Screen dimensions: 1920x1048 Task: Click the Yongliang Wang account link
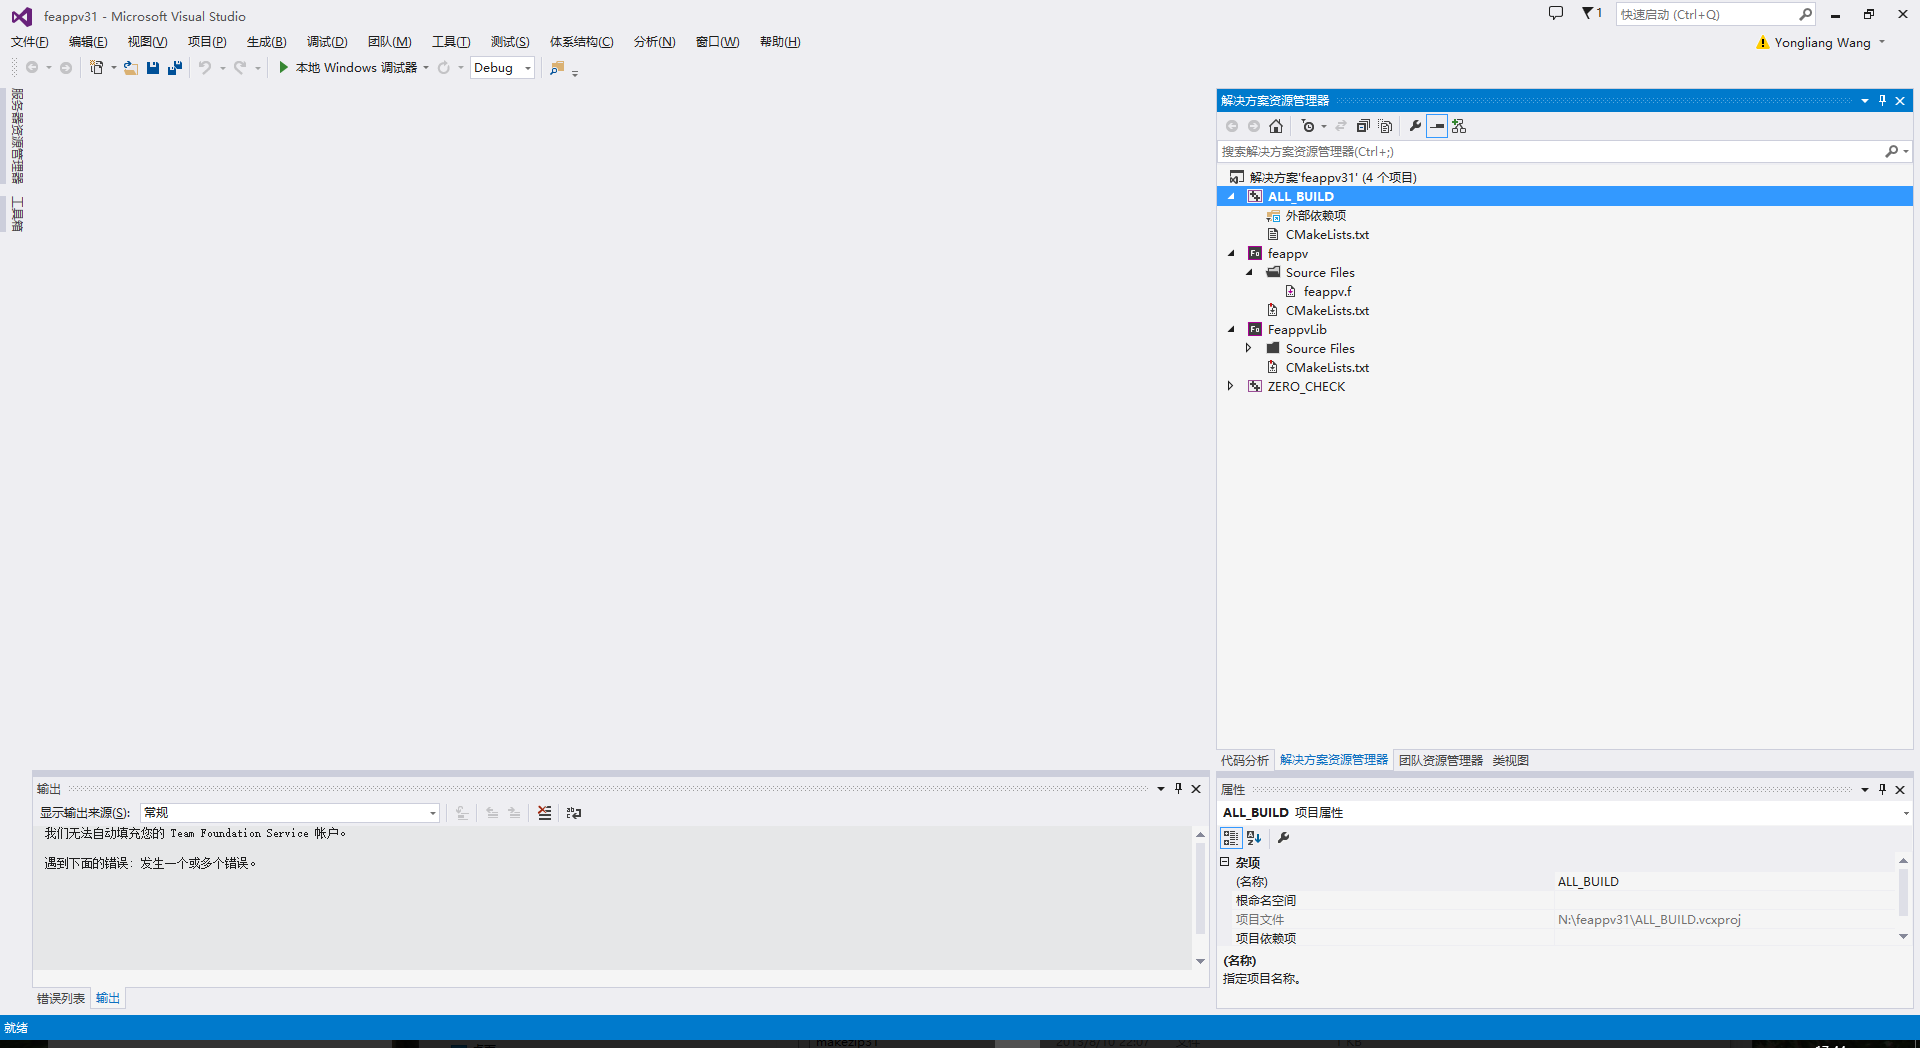(1822, 42)
